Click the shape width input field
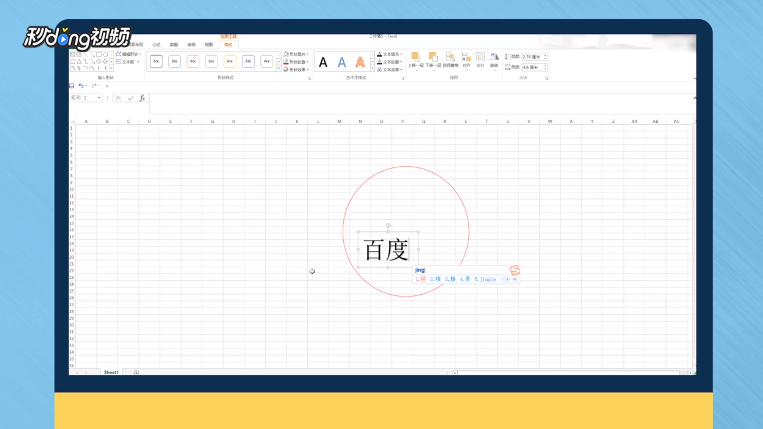This screenshot has width=763, height=429. pos(532,67)
